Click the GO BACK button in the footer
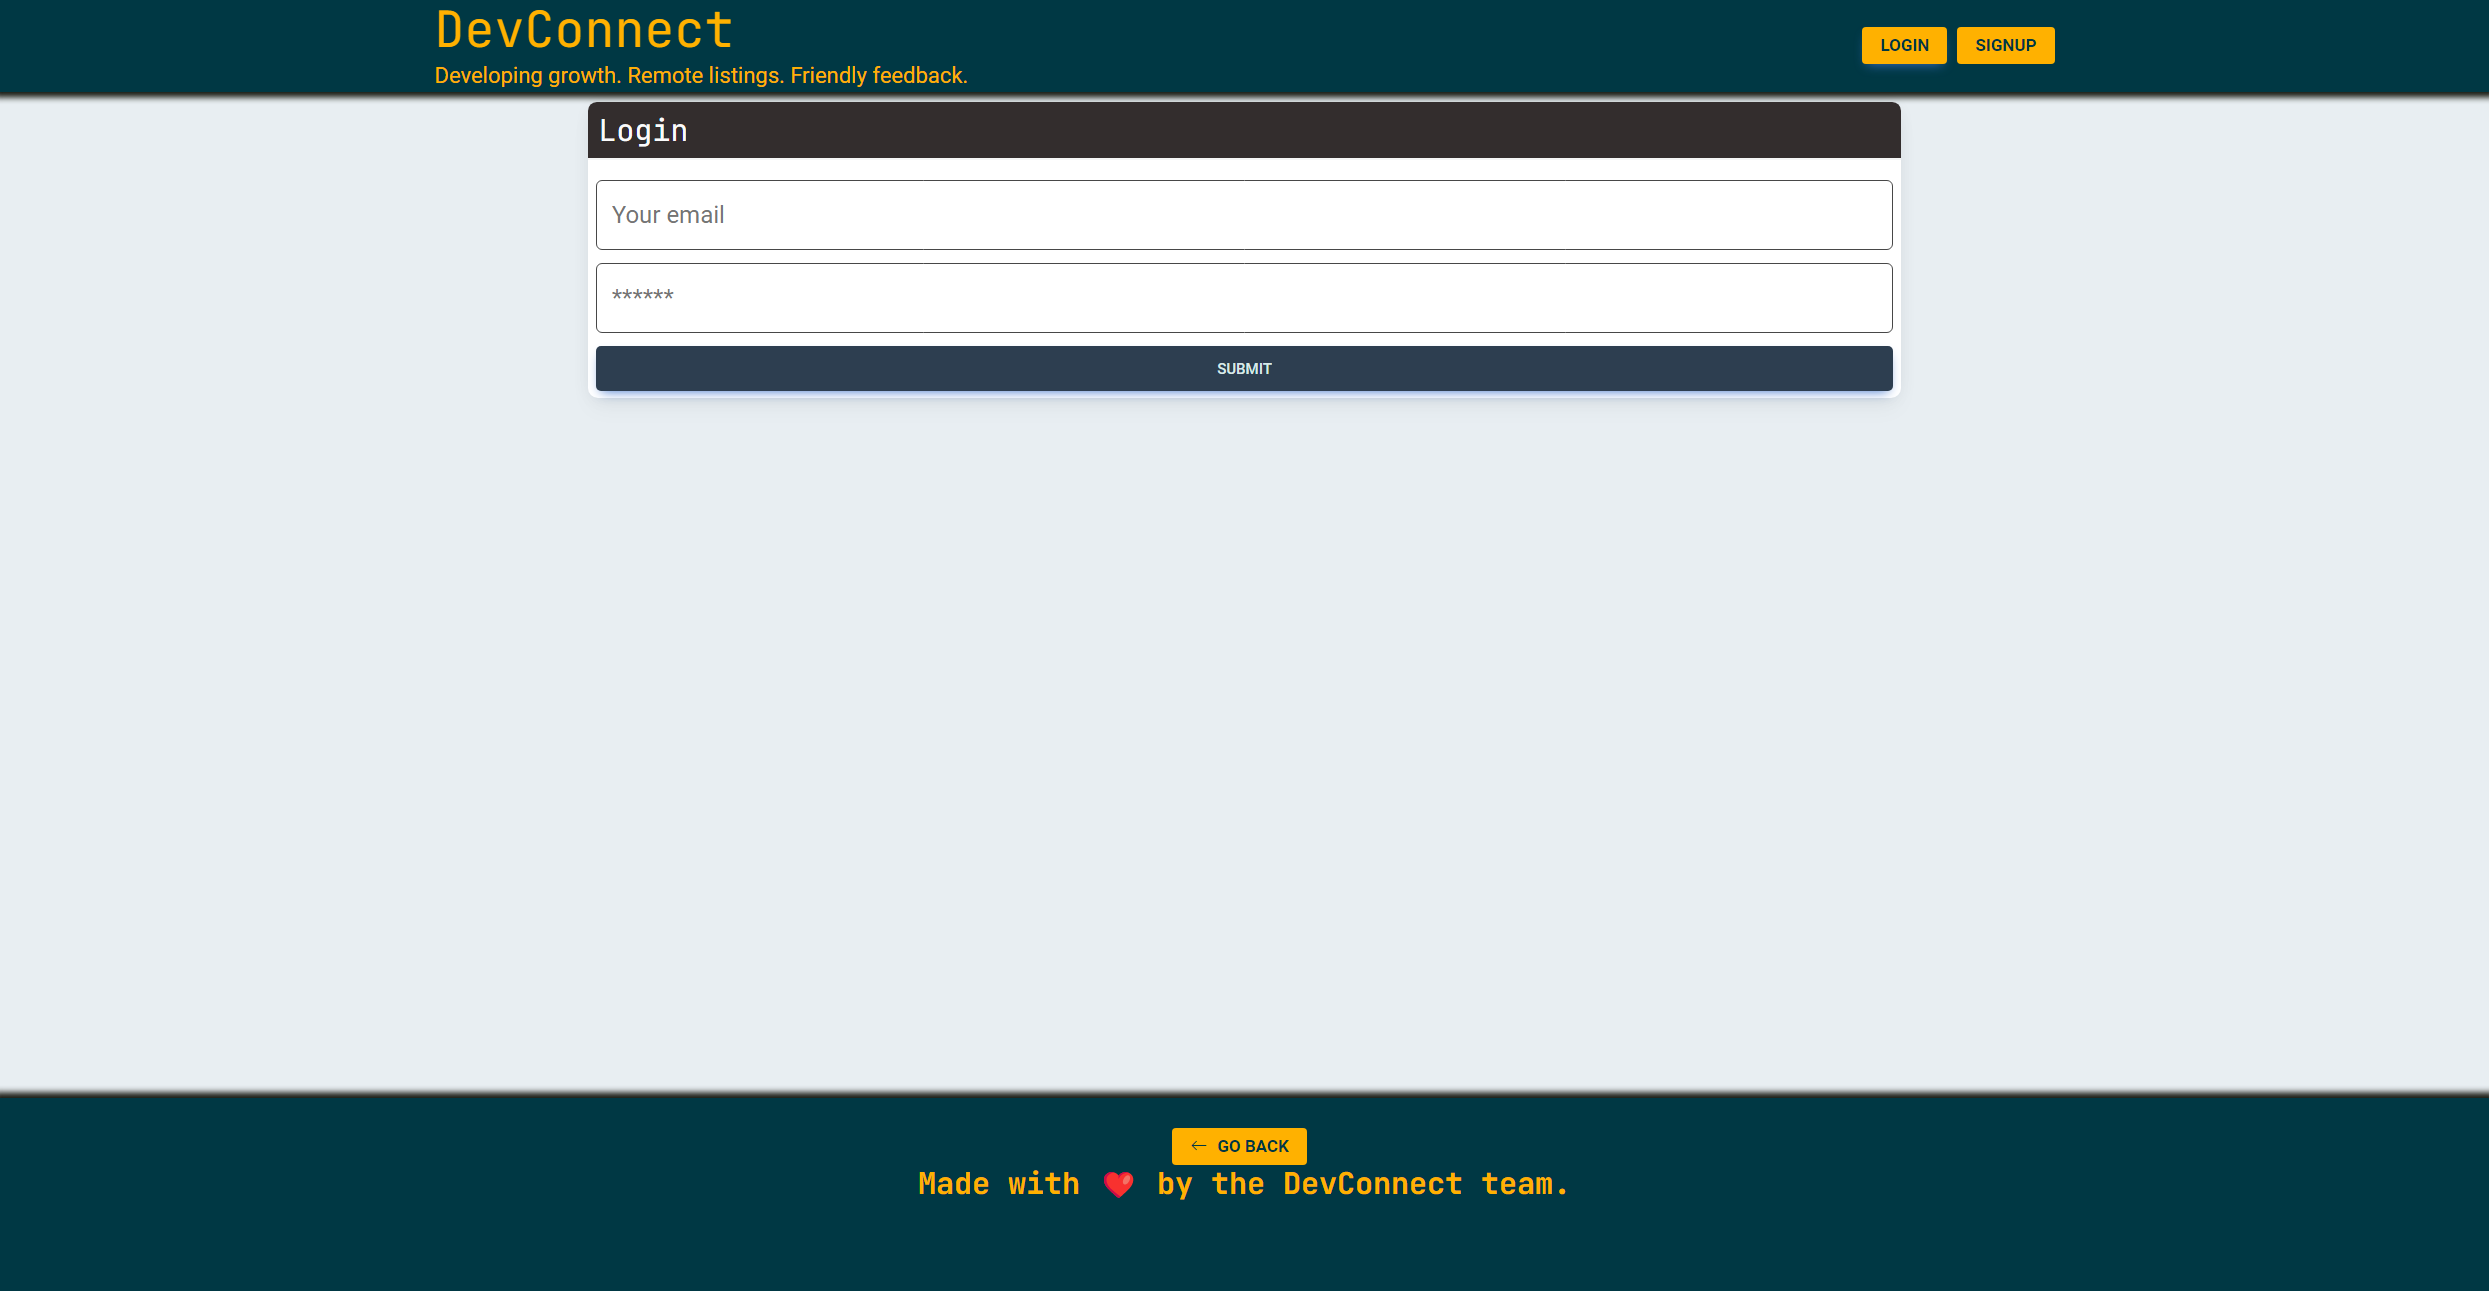 click(1238, 1146)
